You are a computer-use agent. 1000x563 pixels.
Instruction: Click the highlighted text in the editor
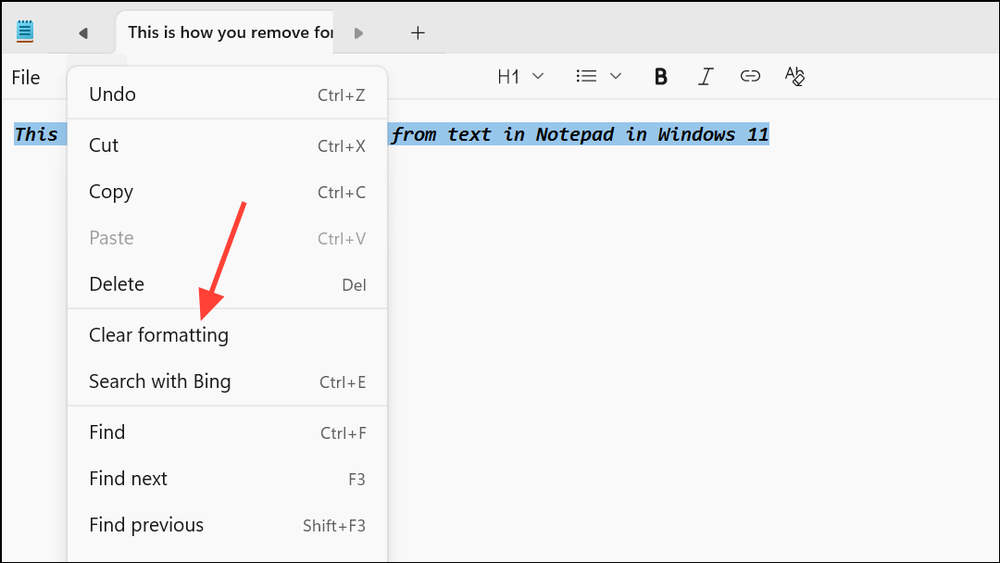(579, 134)
